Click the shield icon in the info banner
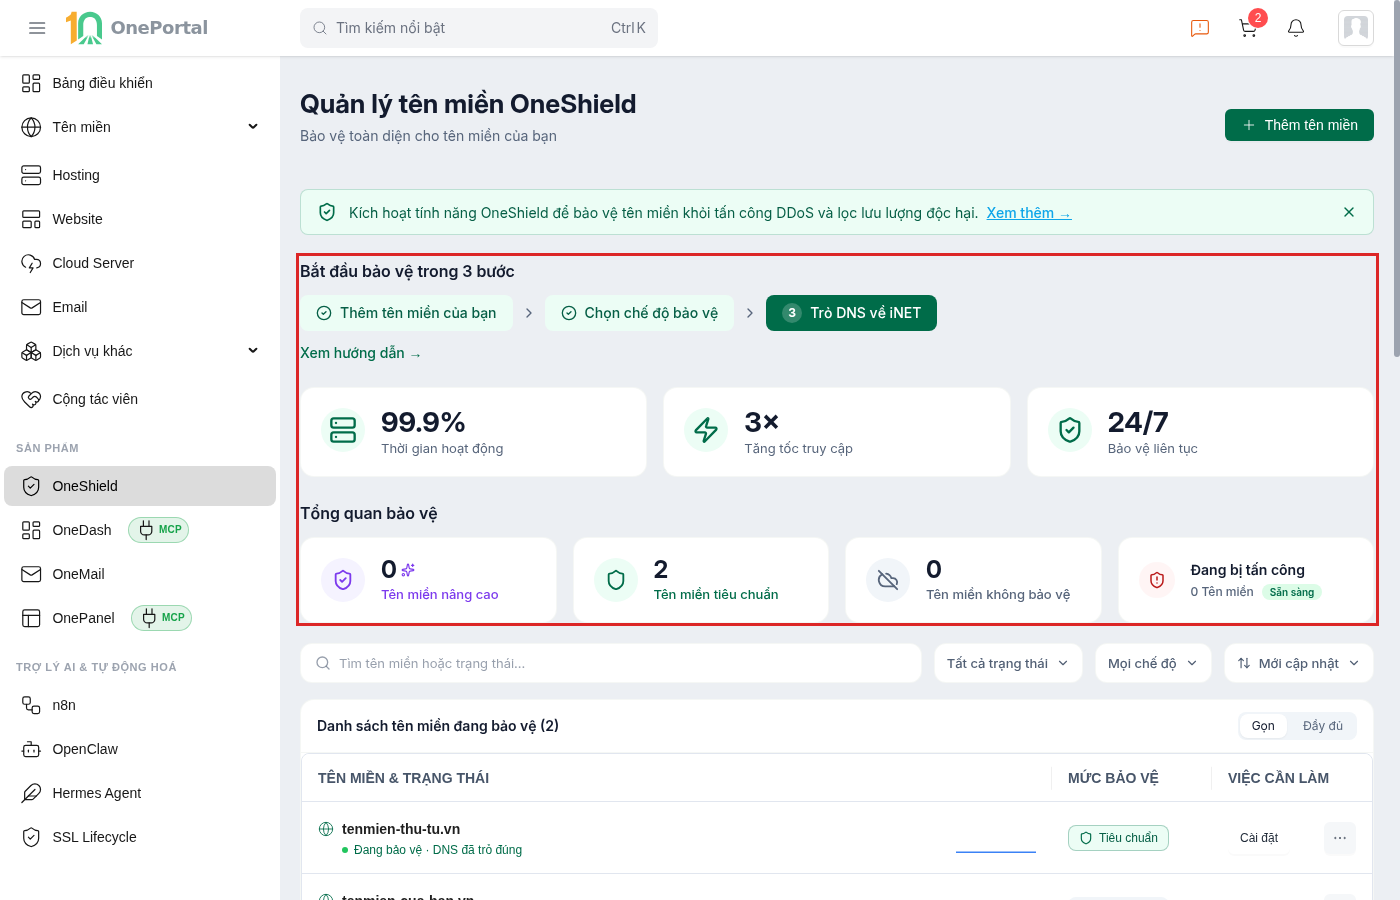Screen dimensions: 1400x900 [327, 212]
